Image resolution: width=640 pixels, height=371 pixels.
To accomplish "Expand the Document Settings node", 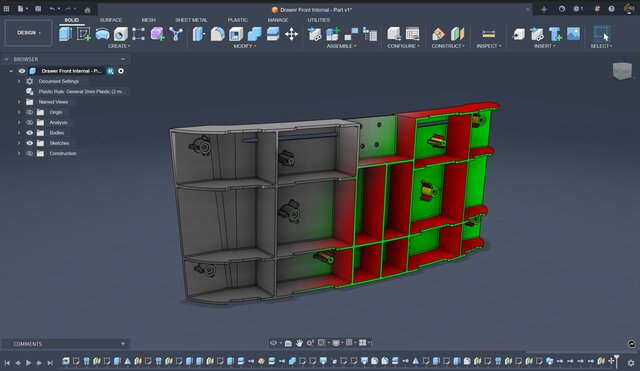I will tap(19, 81).
